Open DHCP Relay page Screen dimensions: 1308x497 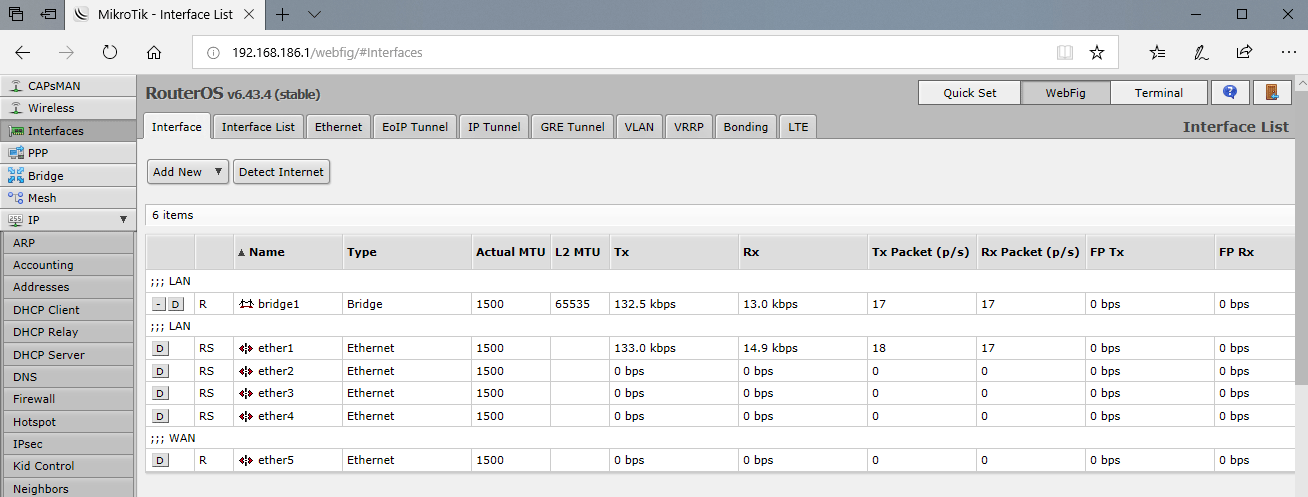coord(67,332)
